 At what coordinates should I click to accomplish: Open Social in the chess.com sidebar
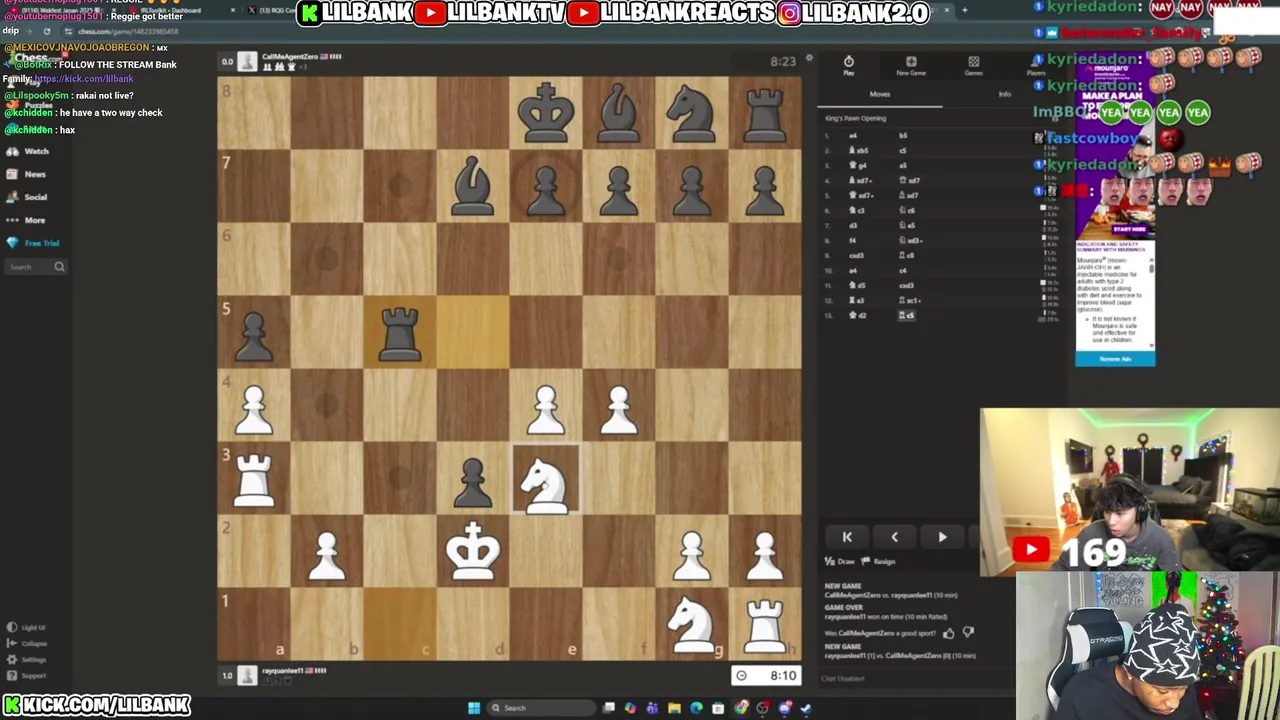click(27, 197)
